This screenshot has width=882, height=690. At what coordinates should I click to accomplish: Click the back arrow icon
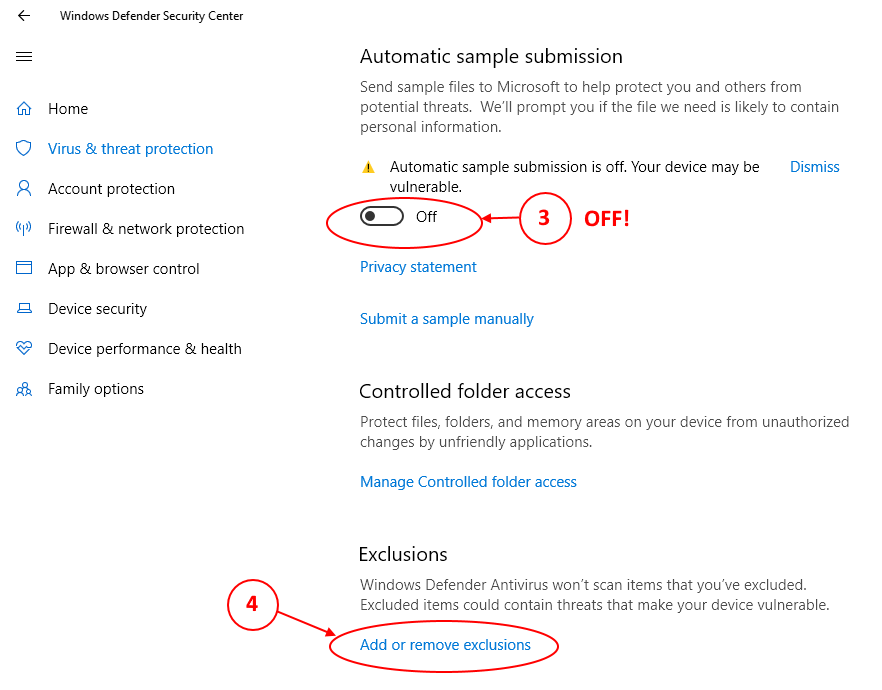point(24,16)
